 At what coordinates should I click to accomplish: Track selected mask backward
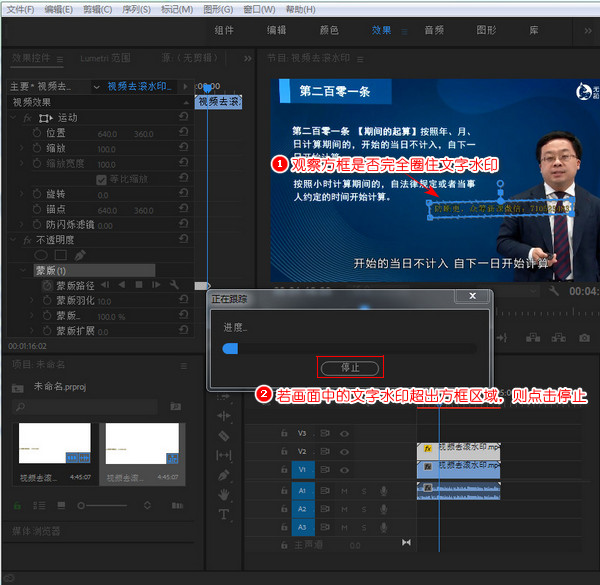pyautogui.click(x=121, y=285)
